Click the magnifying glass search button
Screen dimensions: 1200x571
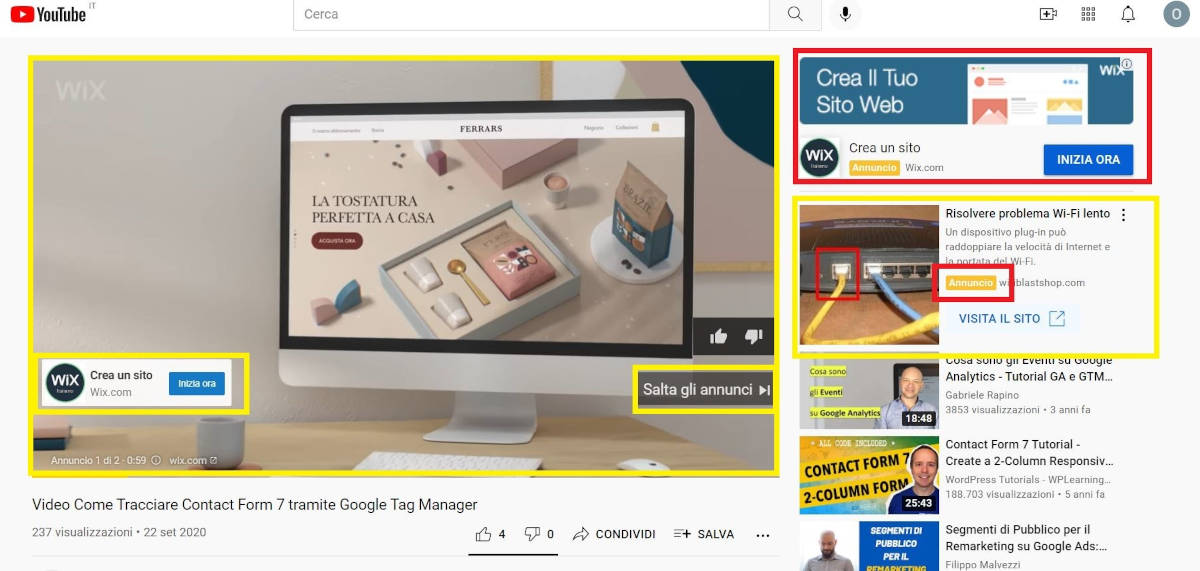[x=796, y=14]
